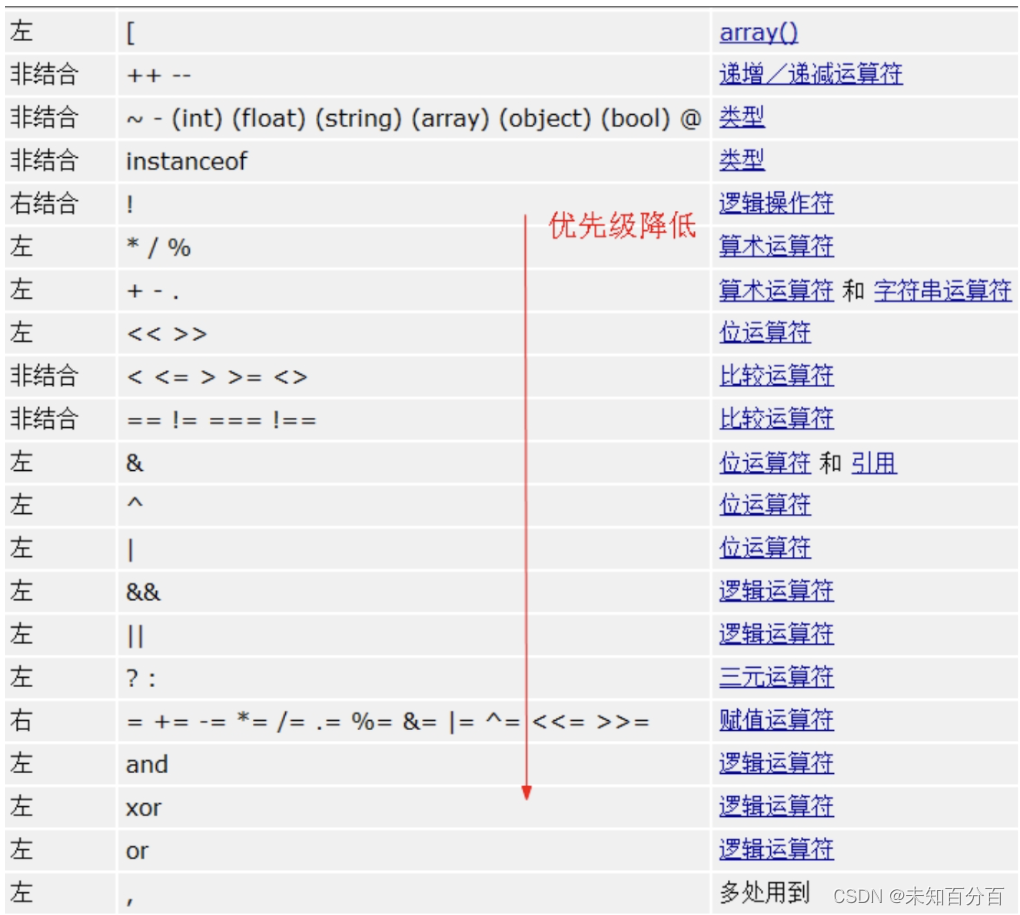Click 逻辑运算符 link in the || row
1020x915 pixels.
point(775,633)
